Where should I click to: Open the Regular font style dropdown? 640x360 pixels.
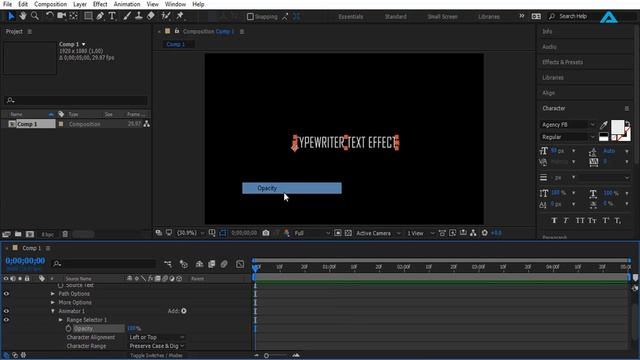point(568,137)
